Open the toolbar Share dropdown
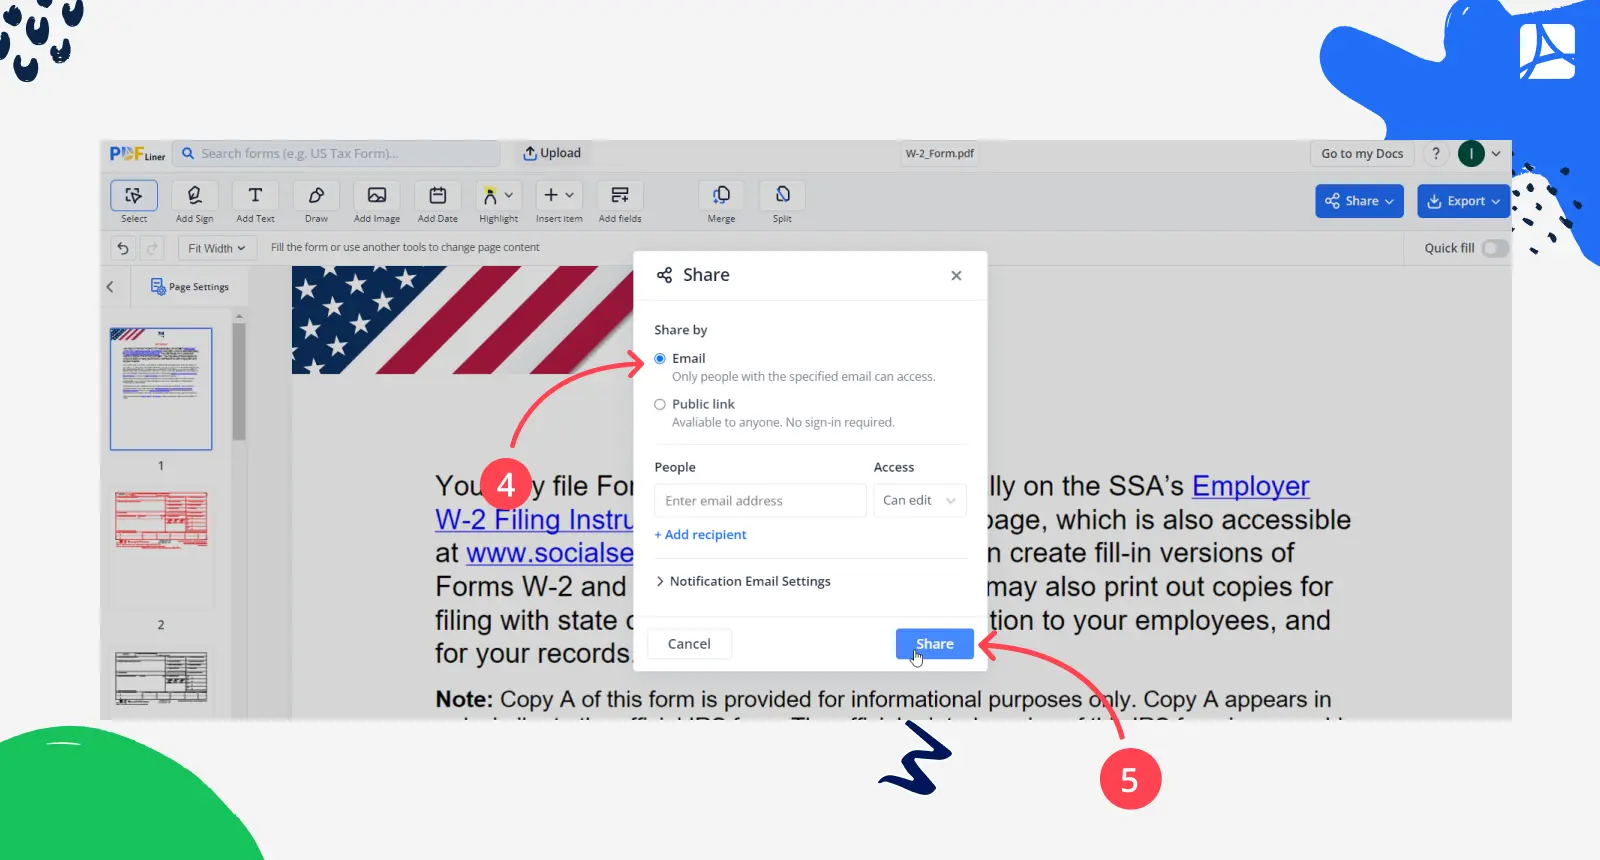Screen dimensions: 1600x860 coord(1359,201)
